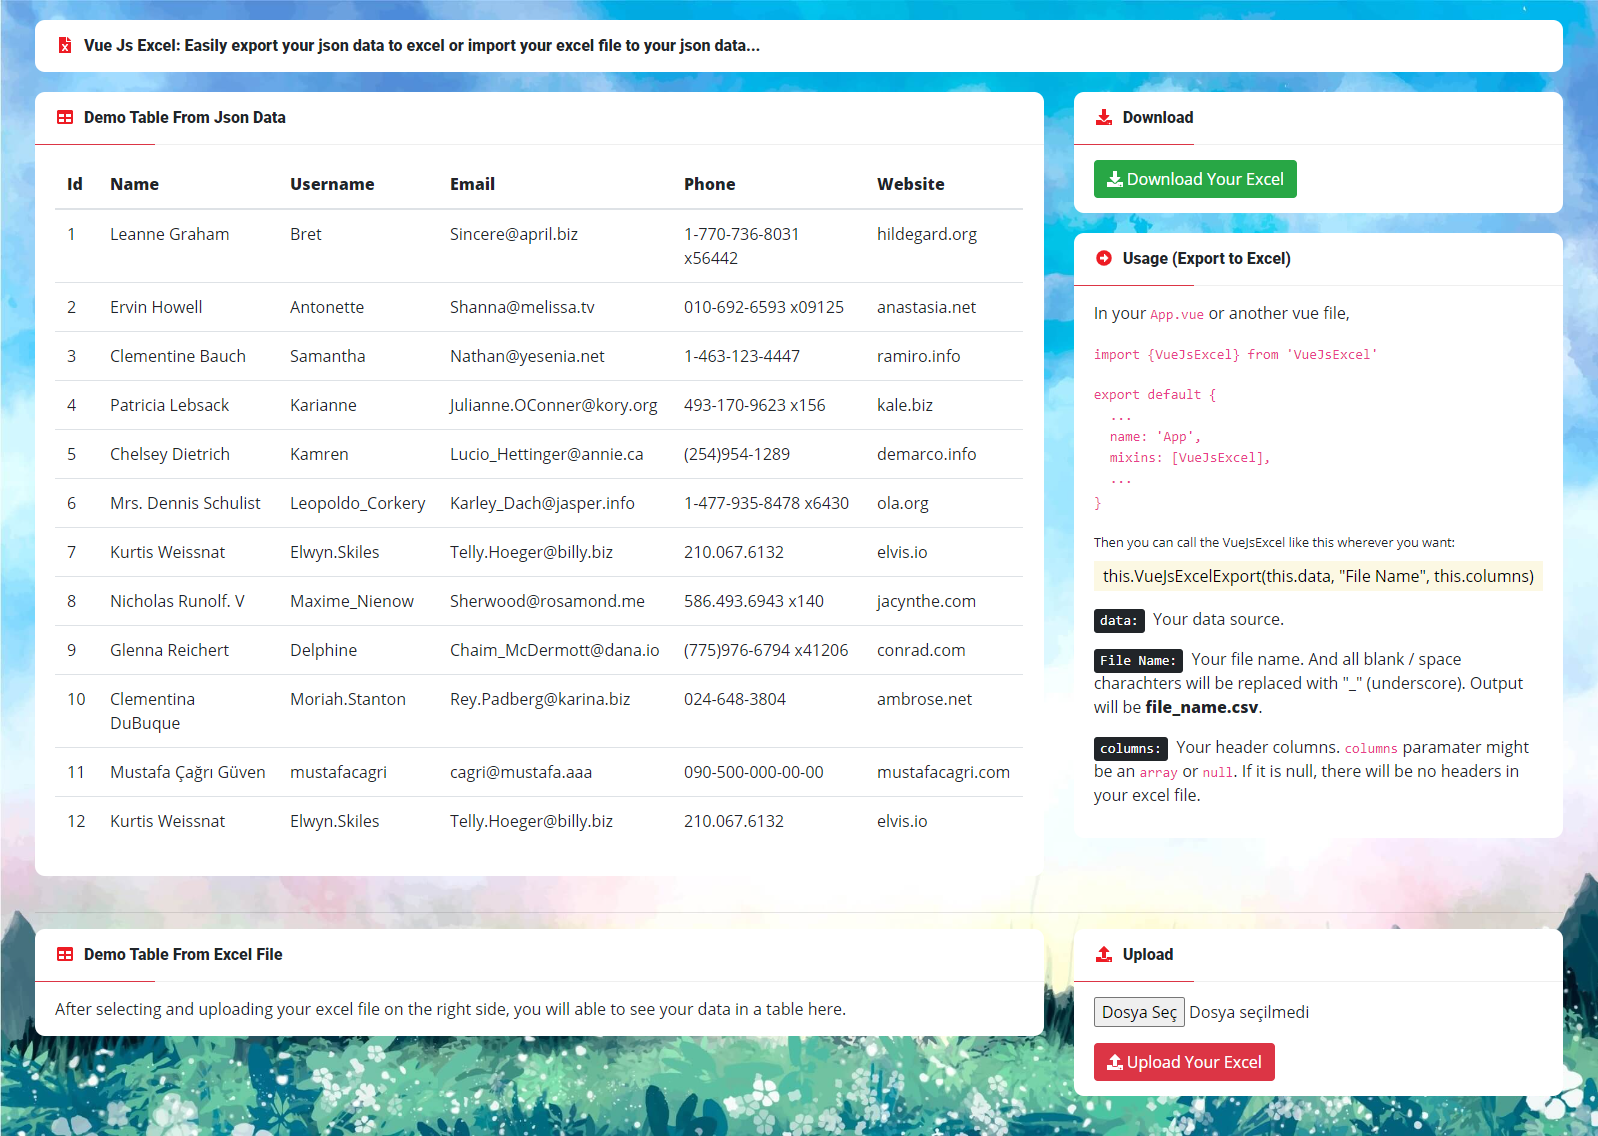Select the name Clementine Bauch

178,356
